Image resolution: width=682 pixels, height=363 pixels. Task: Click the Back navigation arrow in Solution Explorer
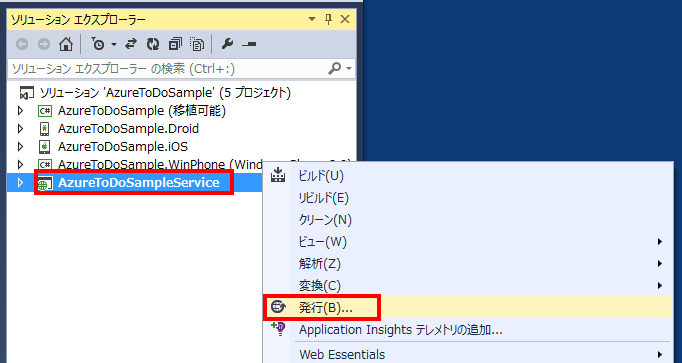22,44
